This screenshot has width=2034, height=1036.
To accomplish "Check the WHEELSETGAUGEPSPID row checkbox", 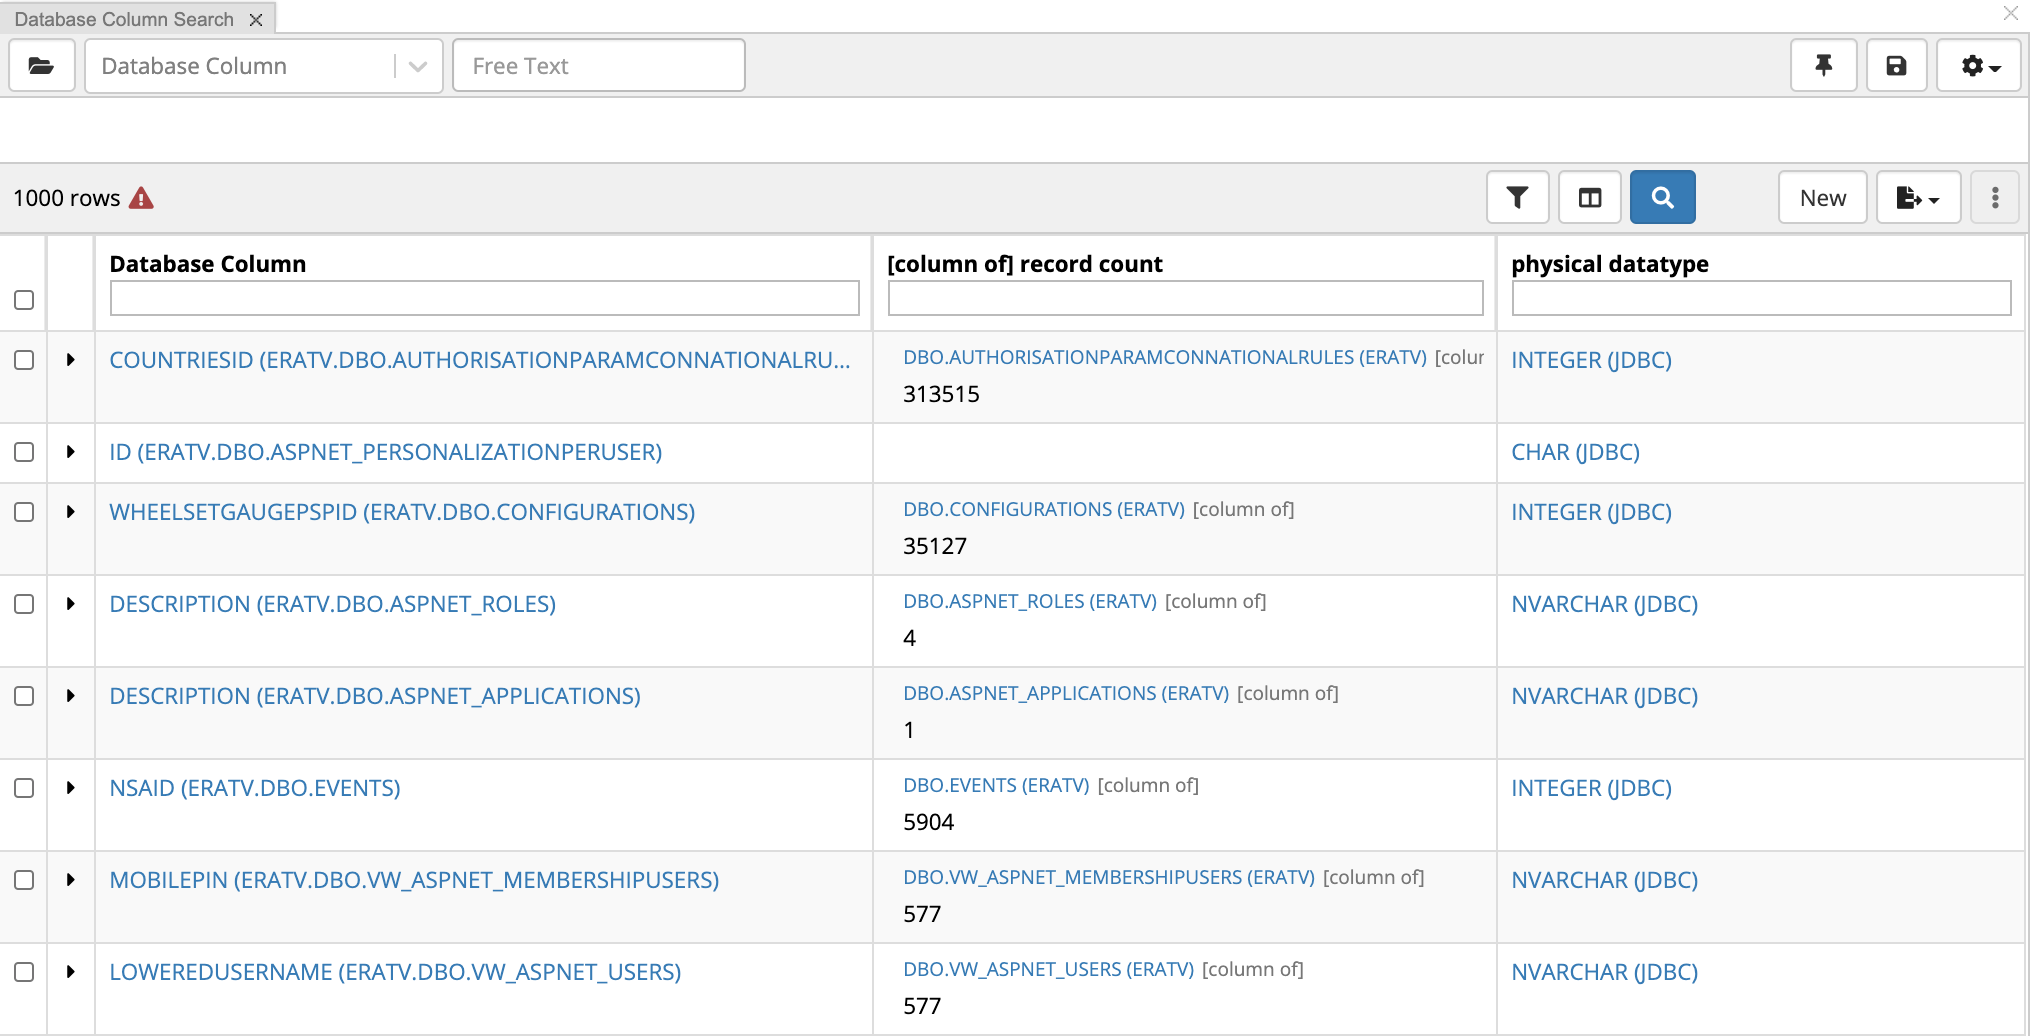I will point(24,512).
